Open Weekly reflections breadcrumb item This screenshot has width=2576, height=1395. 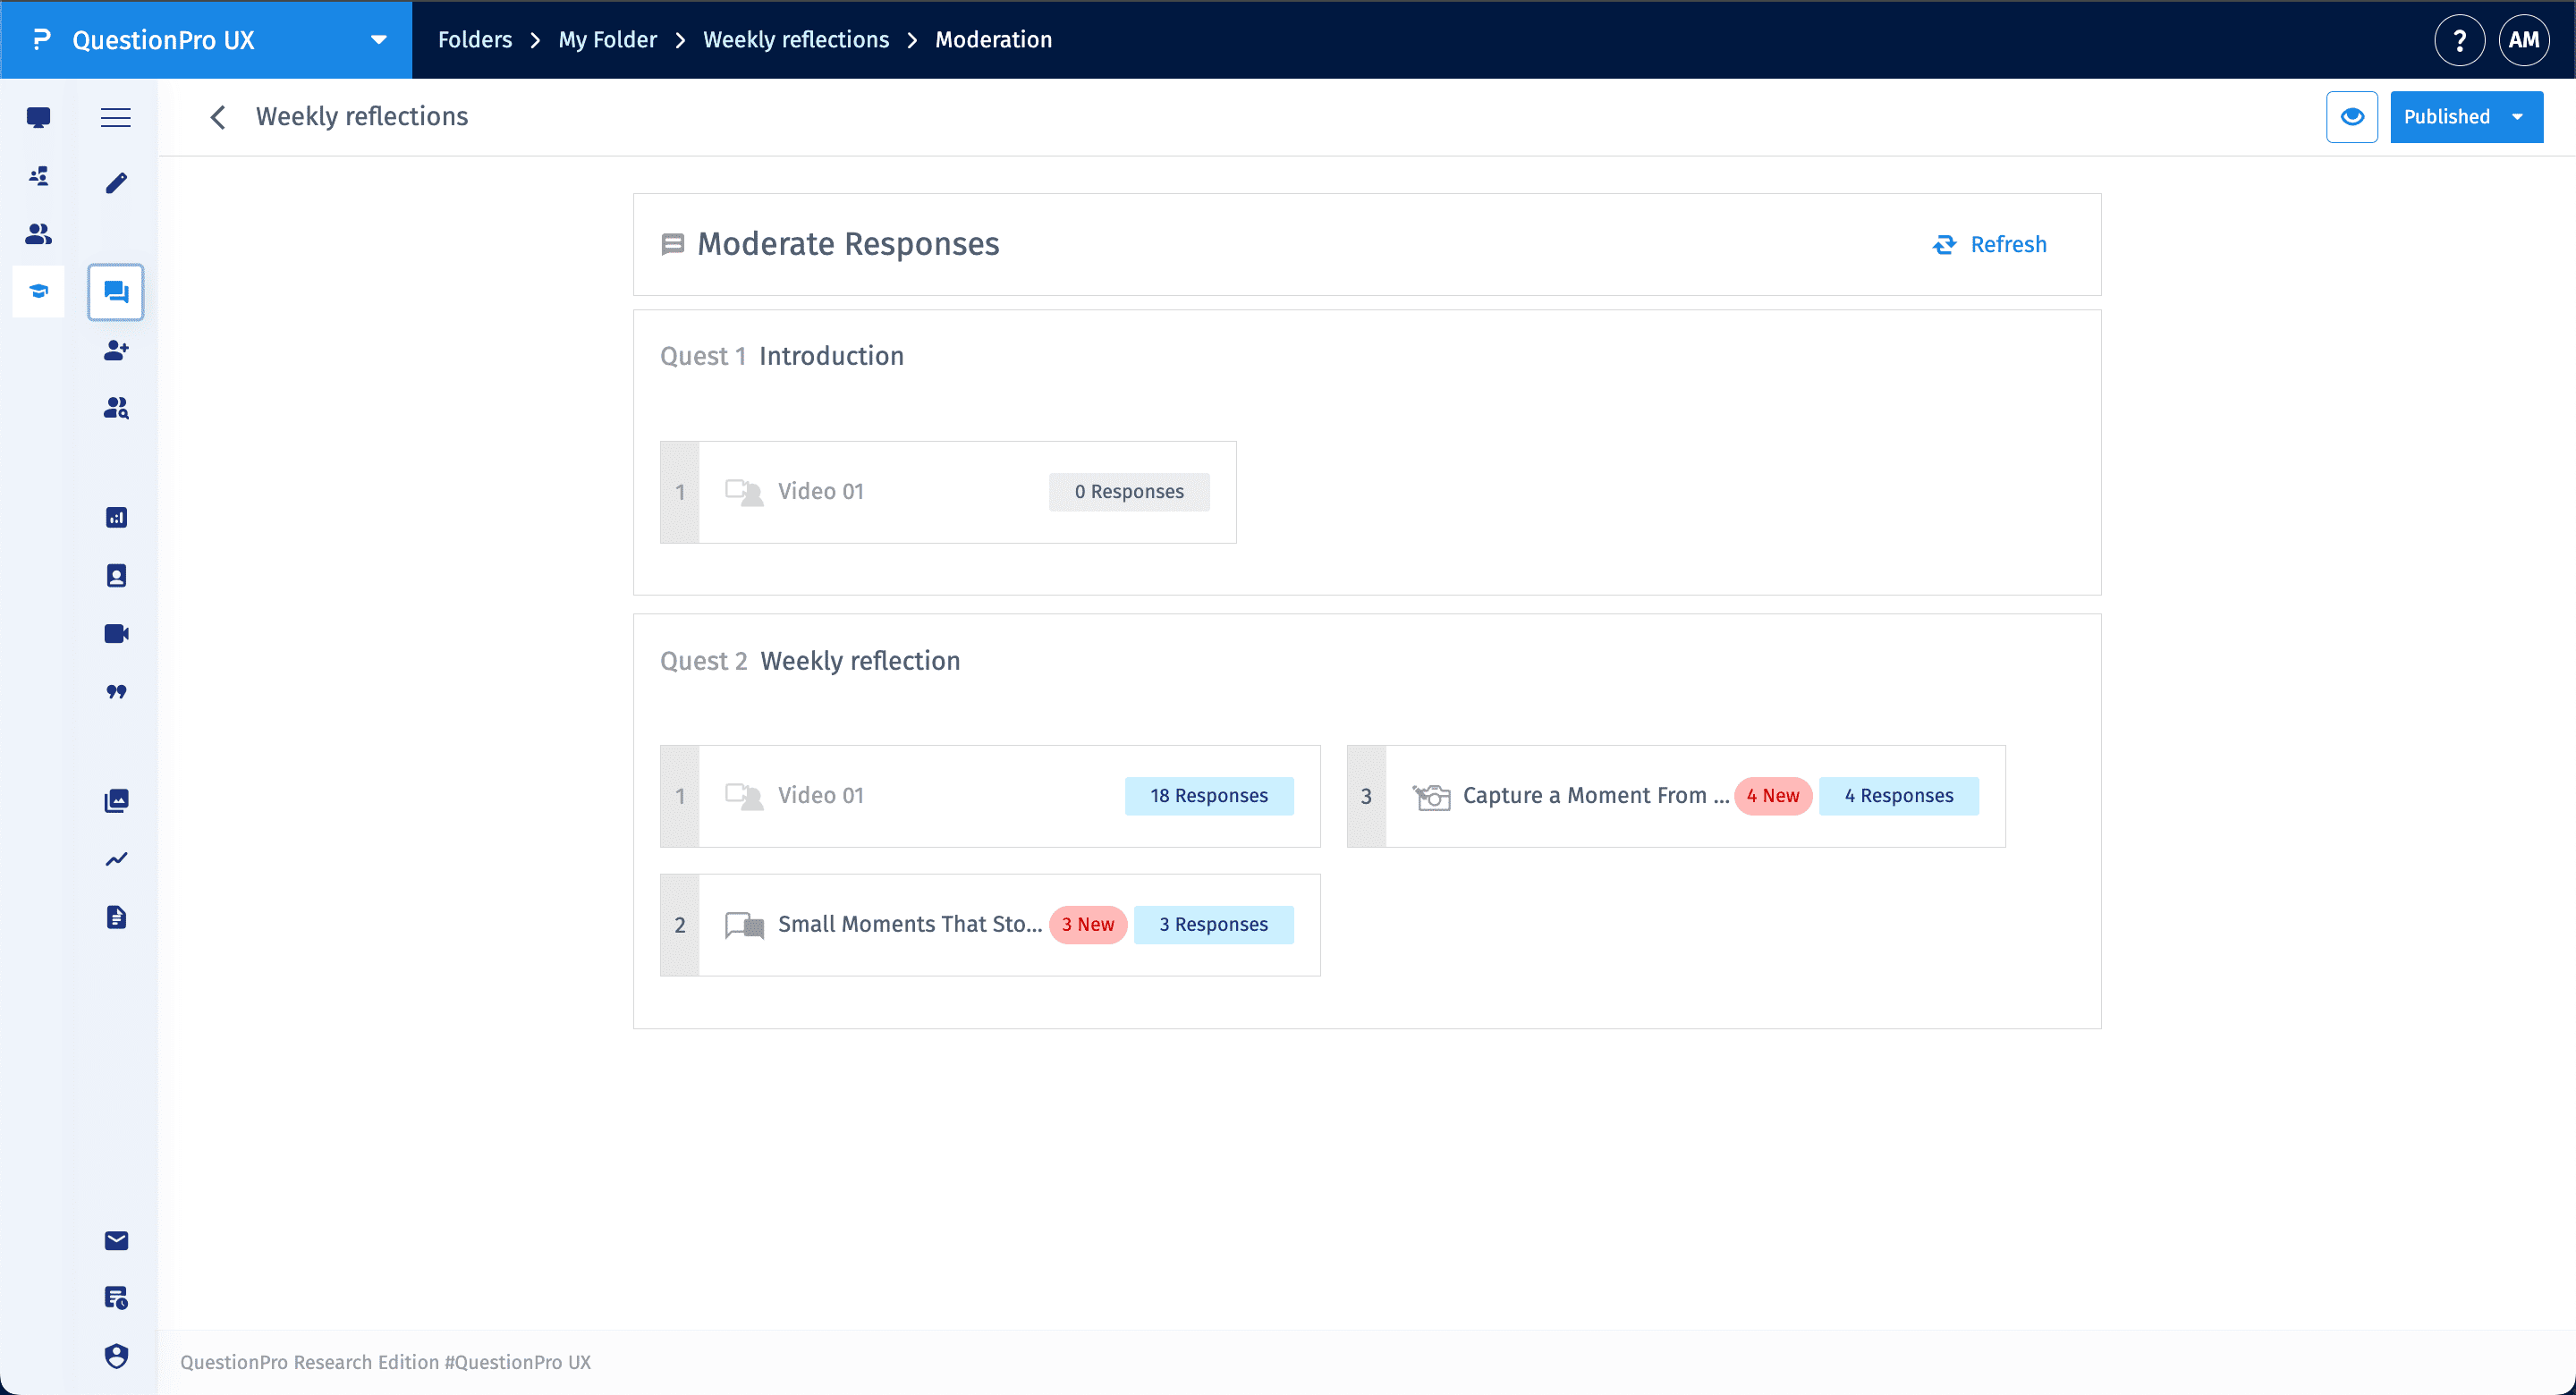(795, 40)
